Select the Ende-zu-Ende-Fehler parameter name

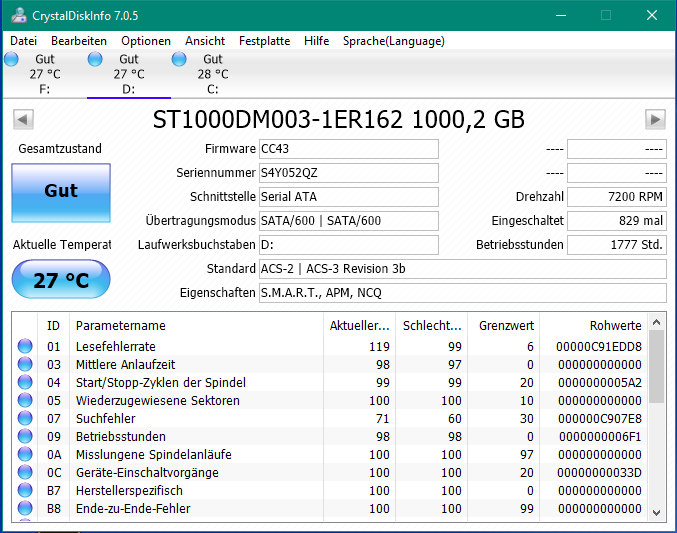click(133, 508)
